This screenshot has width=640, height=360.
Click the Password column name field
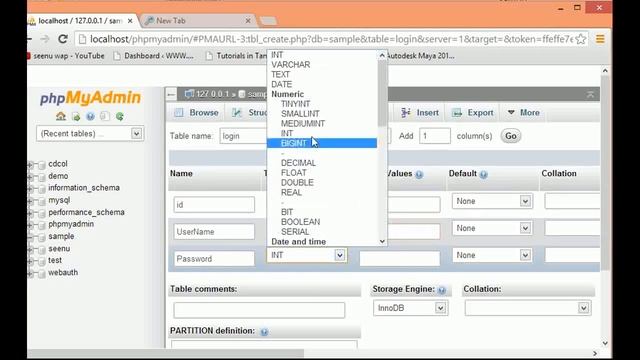(x=214, y=258)
